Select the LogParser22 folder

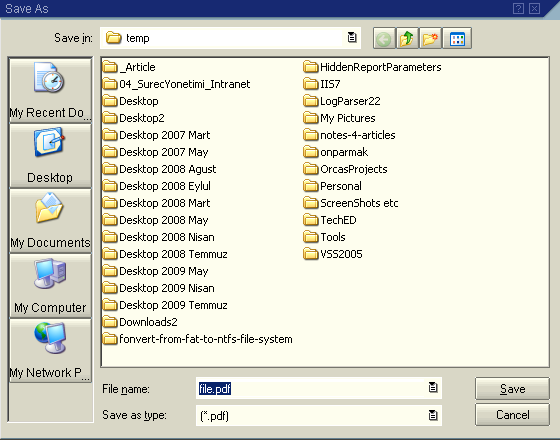[342, 101]
